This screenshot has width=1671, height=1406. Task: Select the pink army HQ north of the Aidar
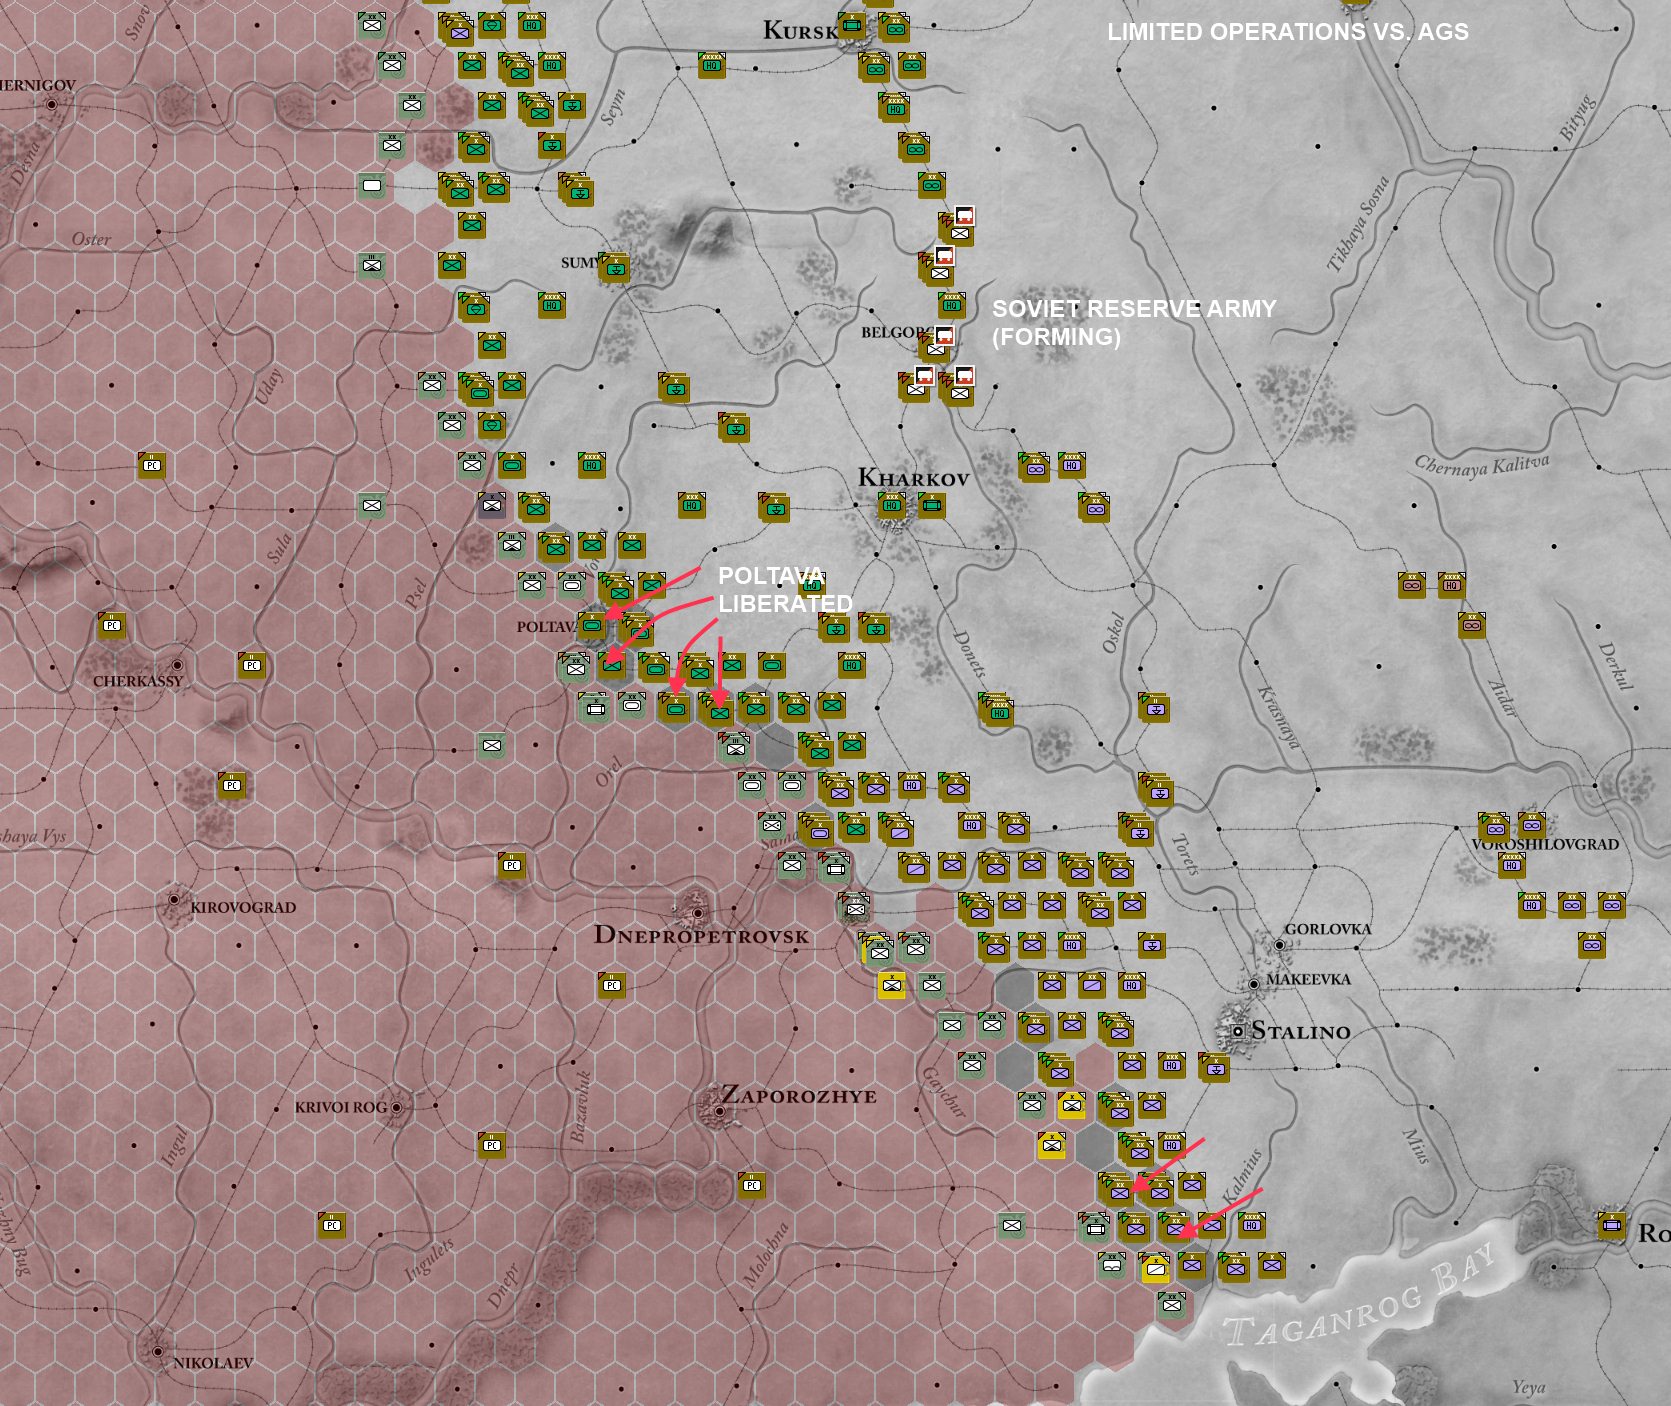pos(1451,585)
